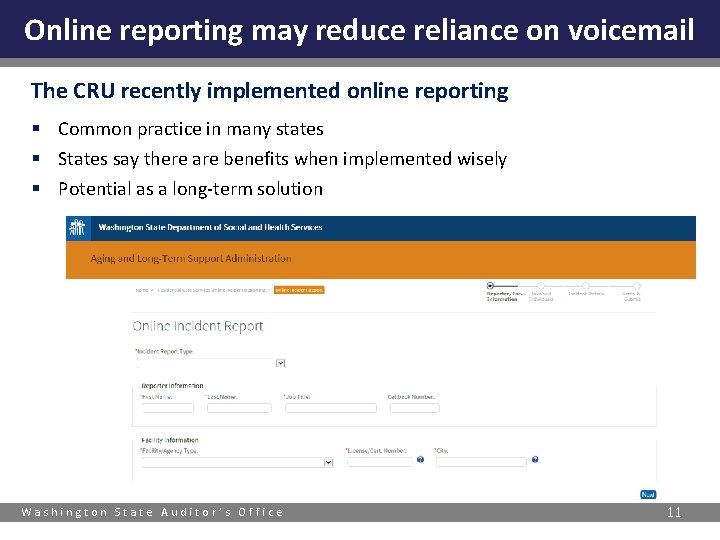720x540 pixels.
Task: Click 'Common practice in many states' bullet
Action: coord(191,129)
